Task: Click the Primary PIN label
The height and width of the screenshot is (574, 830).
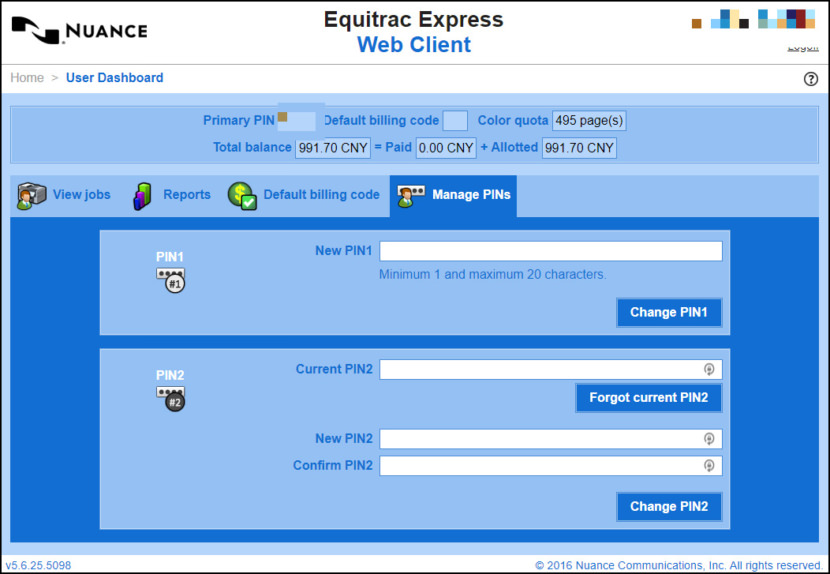Action: 239,121
